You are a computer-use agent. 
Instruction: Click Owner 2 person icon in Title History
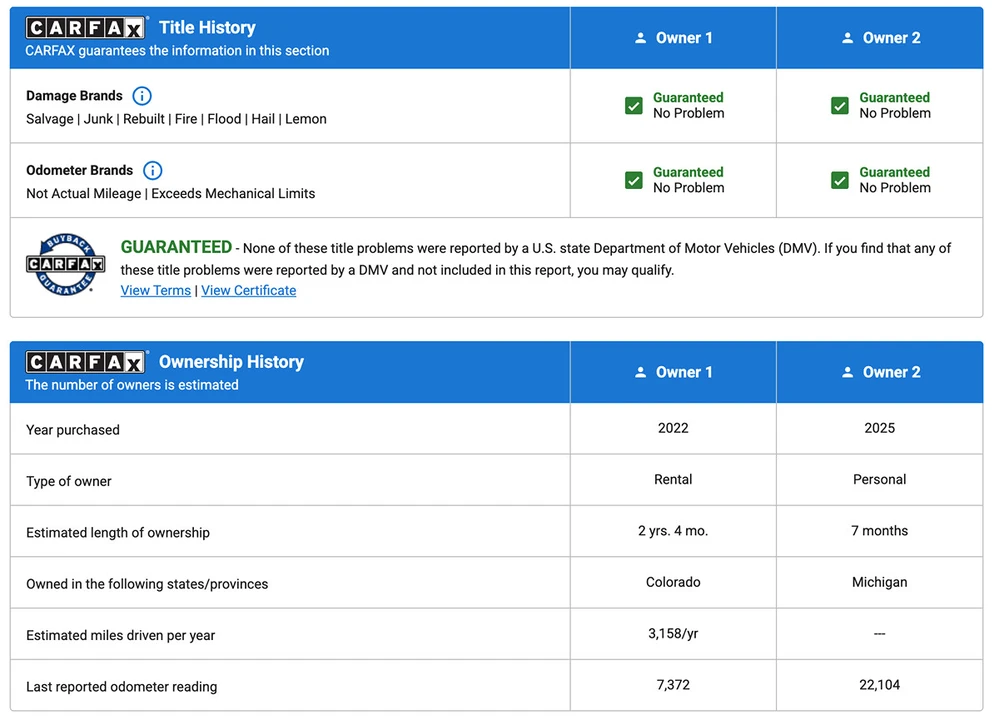point(847,38)
